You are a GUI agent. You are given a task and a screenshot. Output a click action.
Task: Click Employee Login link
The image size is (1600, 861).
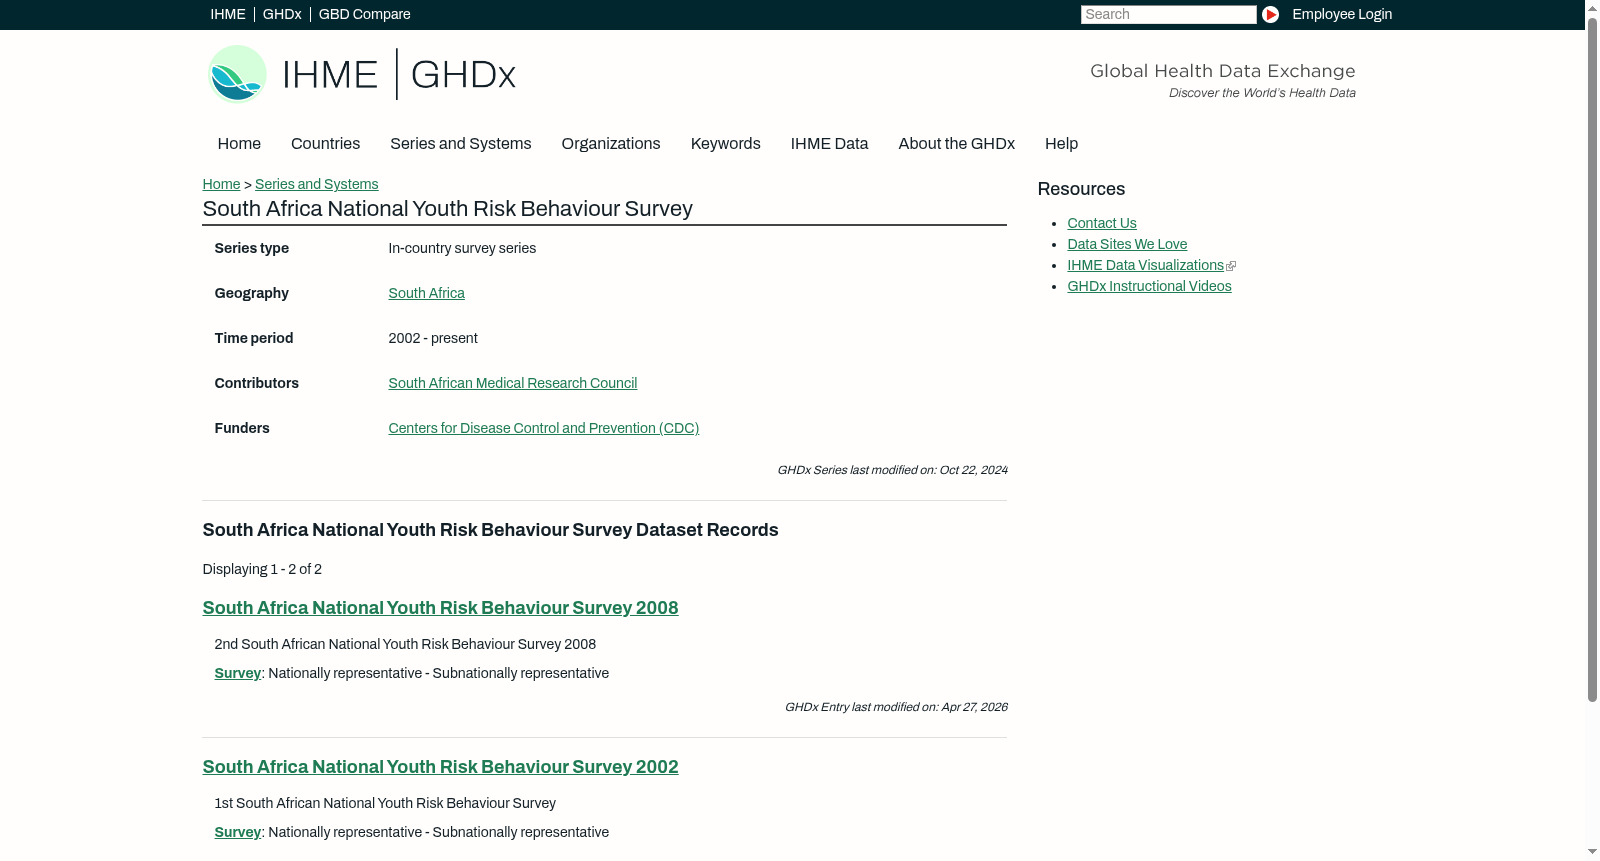[1342, 14]
